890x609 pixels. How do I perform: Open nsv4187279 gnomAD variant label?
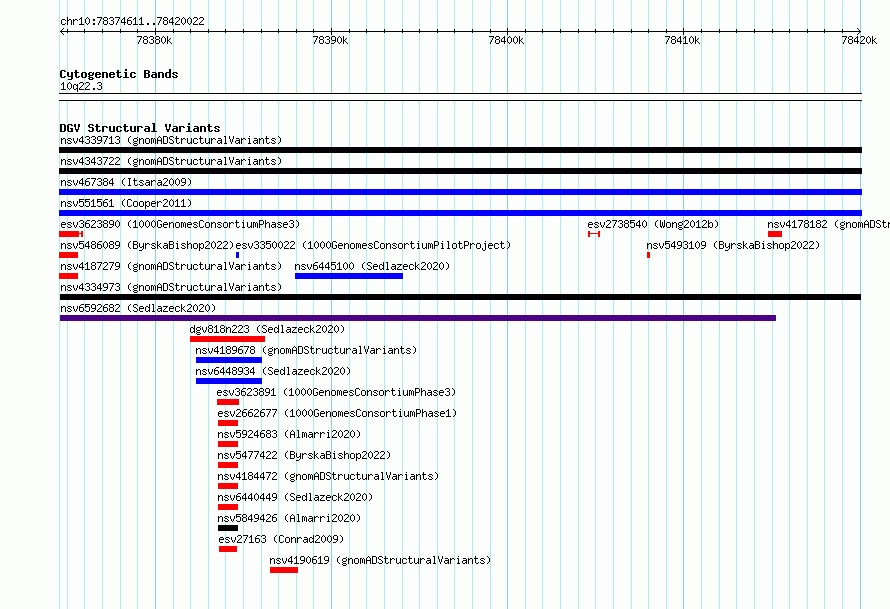point(171,266)
